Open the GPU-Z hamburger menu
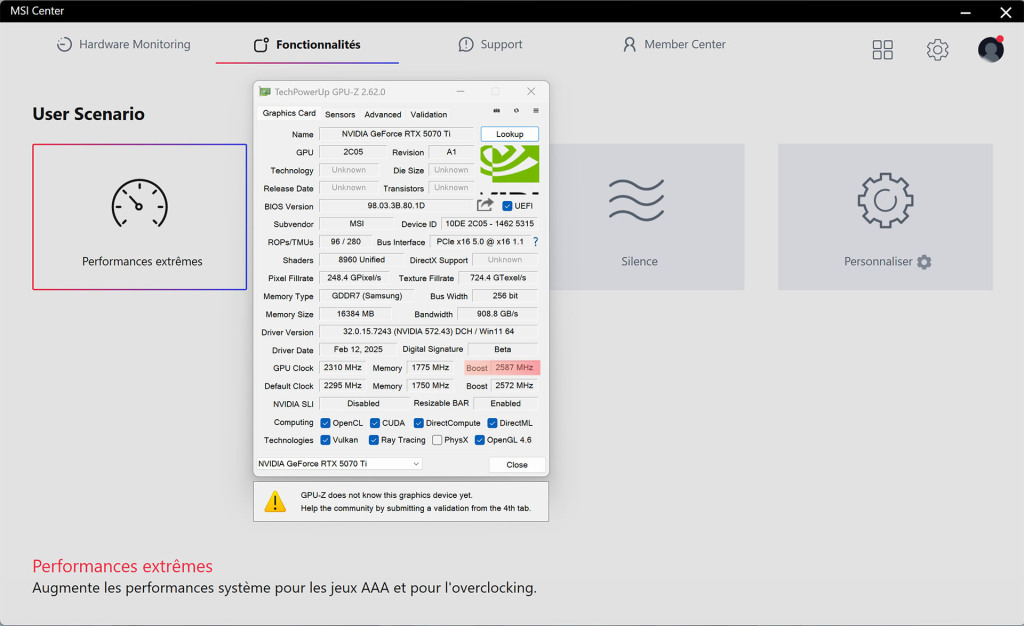 point(536,111)
